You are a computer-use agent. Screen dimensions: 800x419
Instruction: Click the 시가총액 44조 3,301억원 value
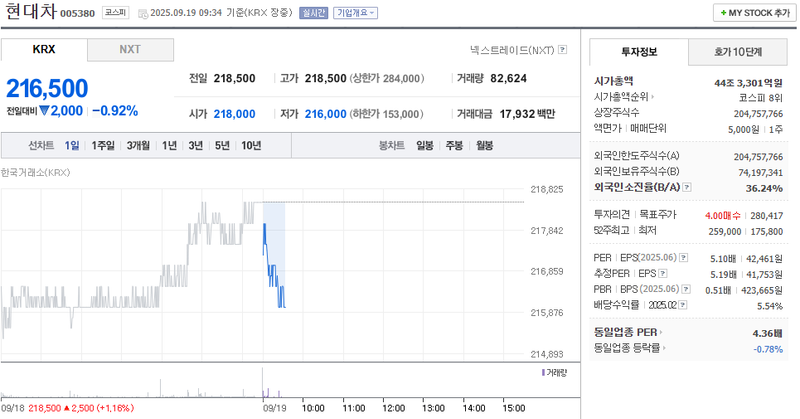[748, 83]
